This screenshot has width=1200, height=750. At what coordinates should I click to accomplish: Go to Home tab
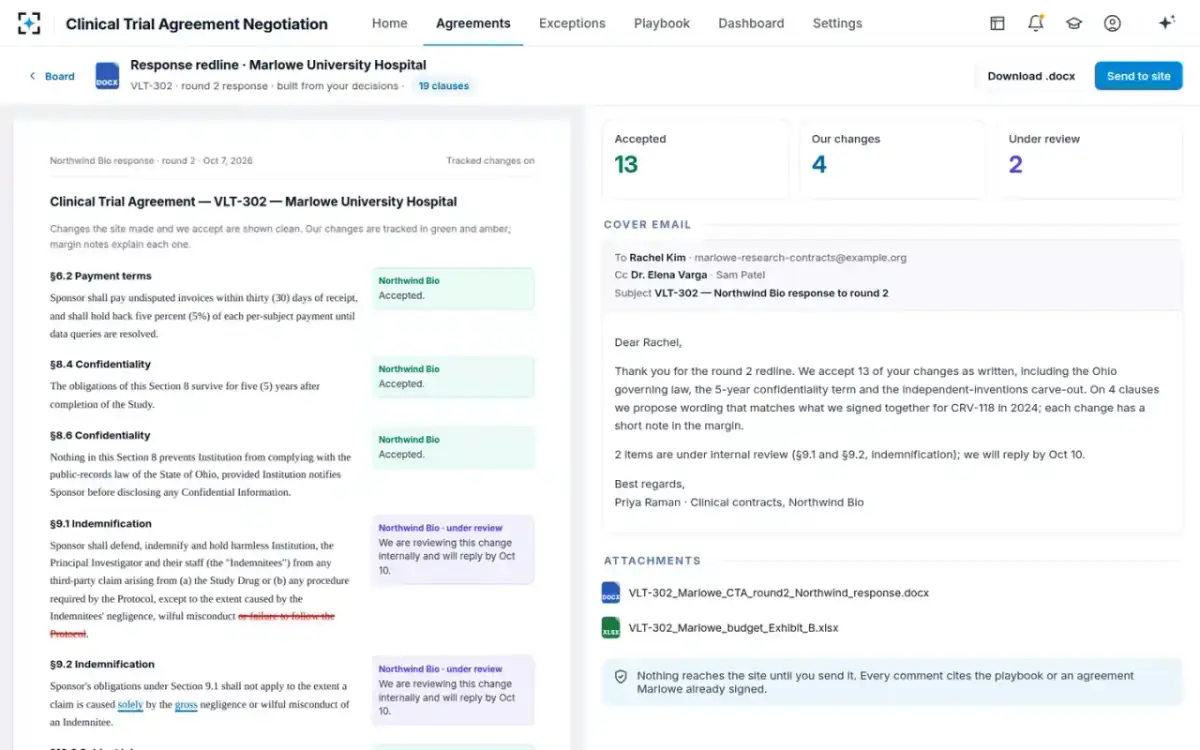[x=389, y=23]
